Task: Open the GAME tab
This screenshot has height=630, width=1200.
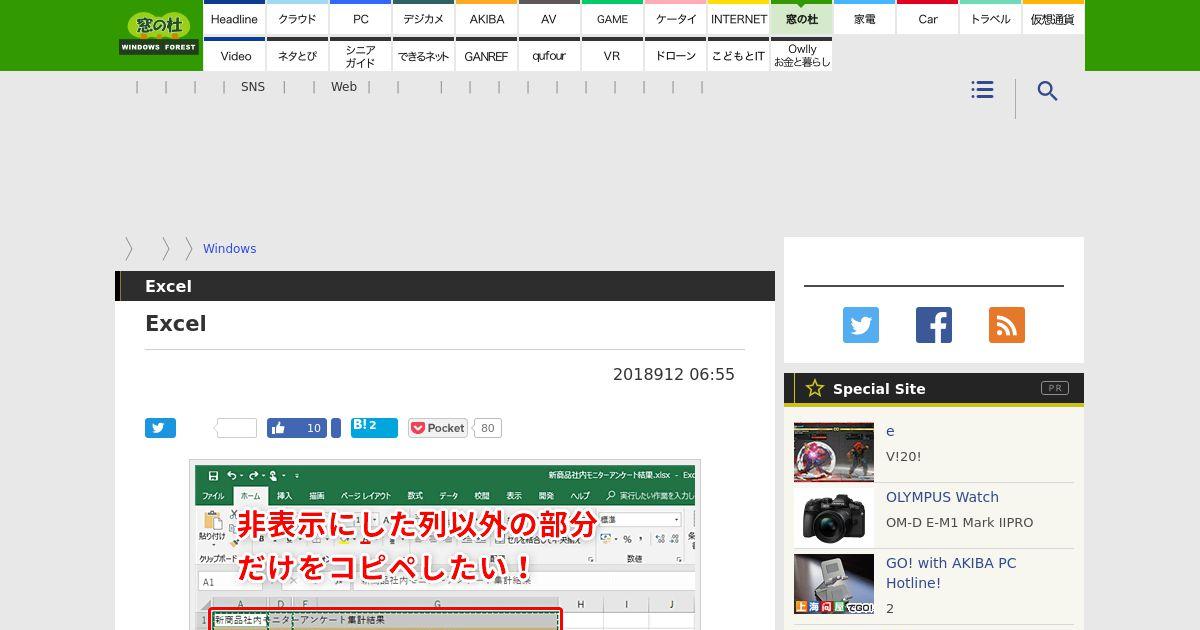Action: click(612, 18)
